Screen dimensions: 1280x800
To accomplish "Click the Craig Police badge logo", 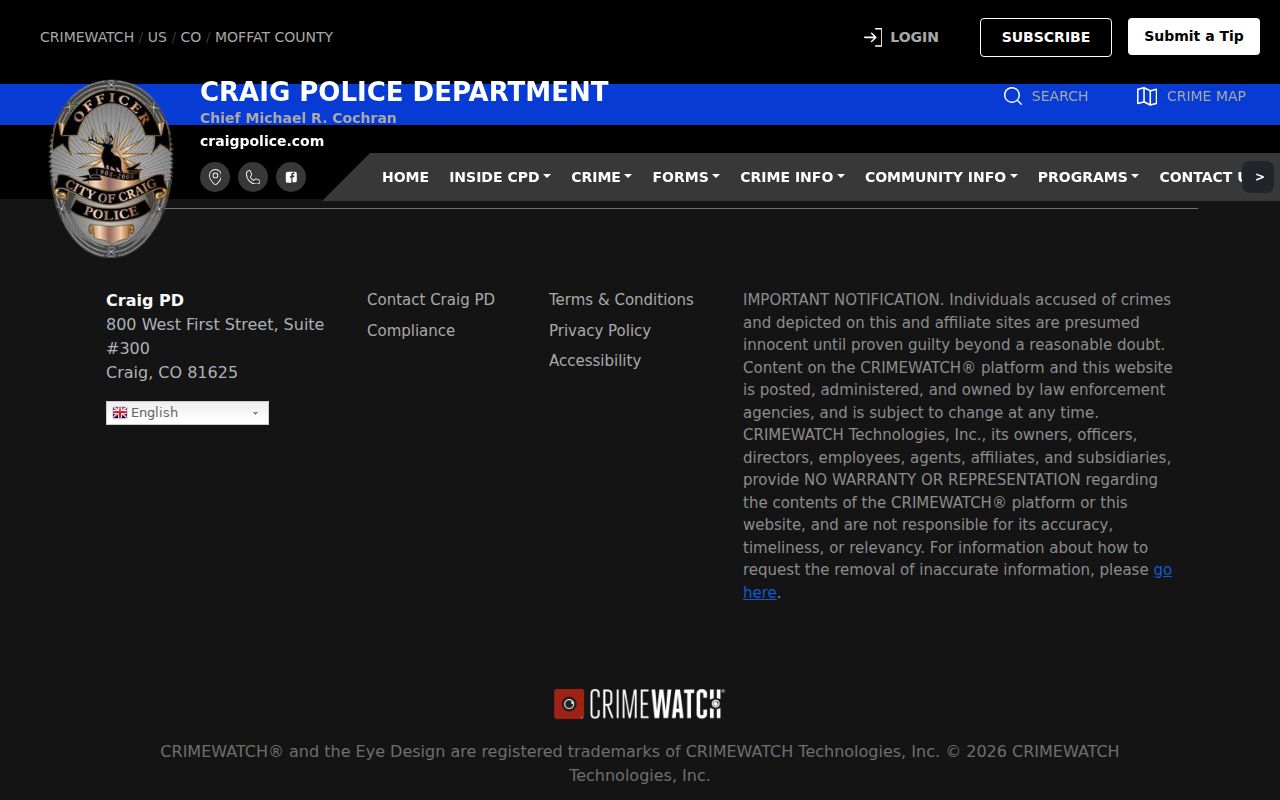I will click(x=111, y=168).
